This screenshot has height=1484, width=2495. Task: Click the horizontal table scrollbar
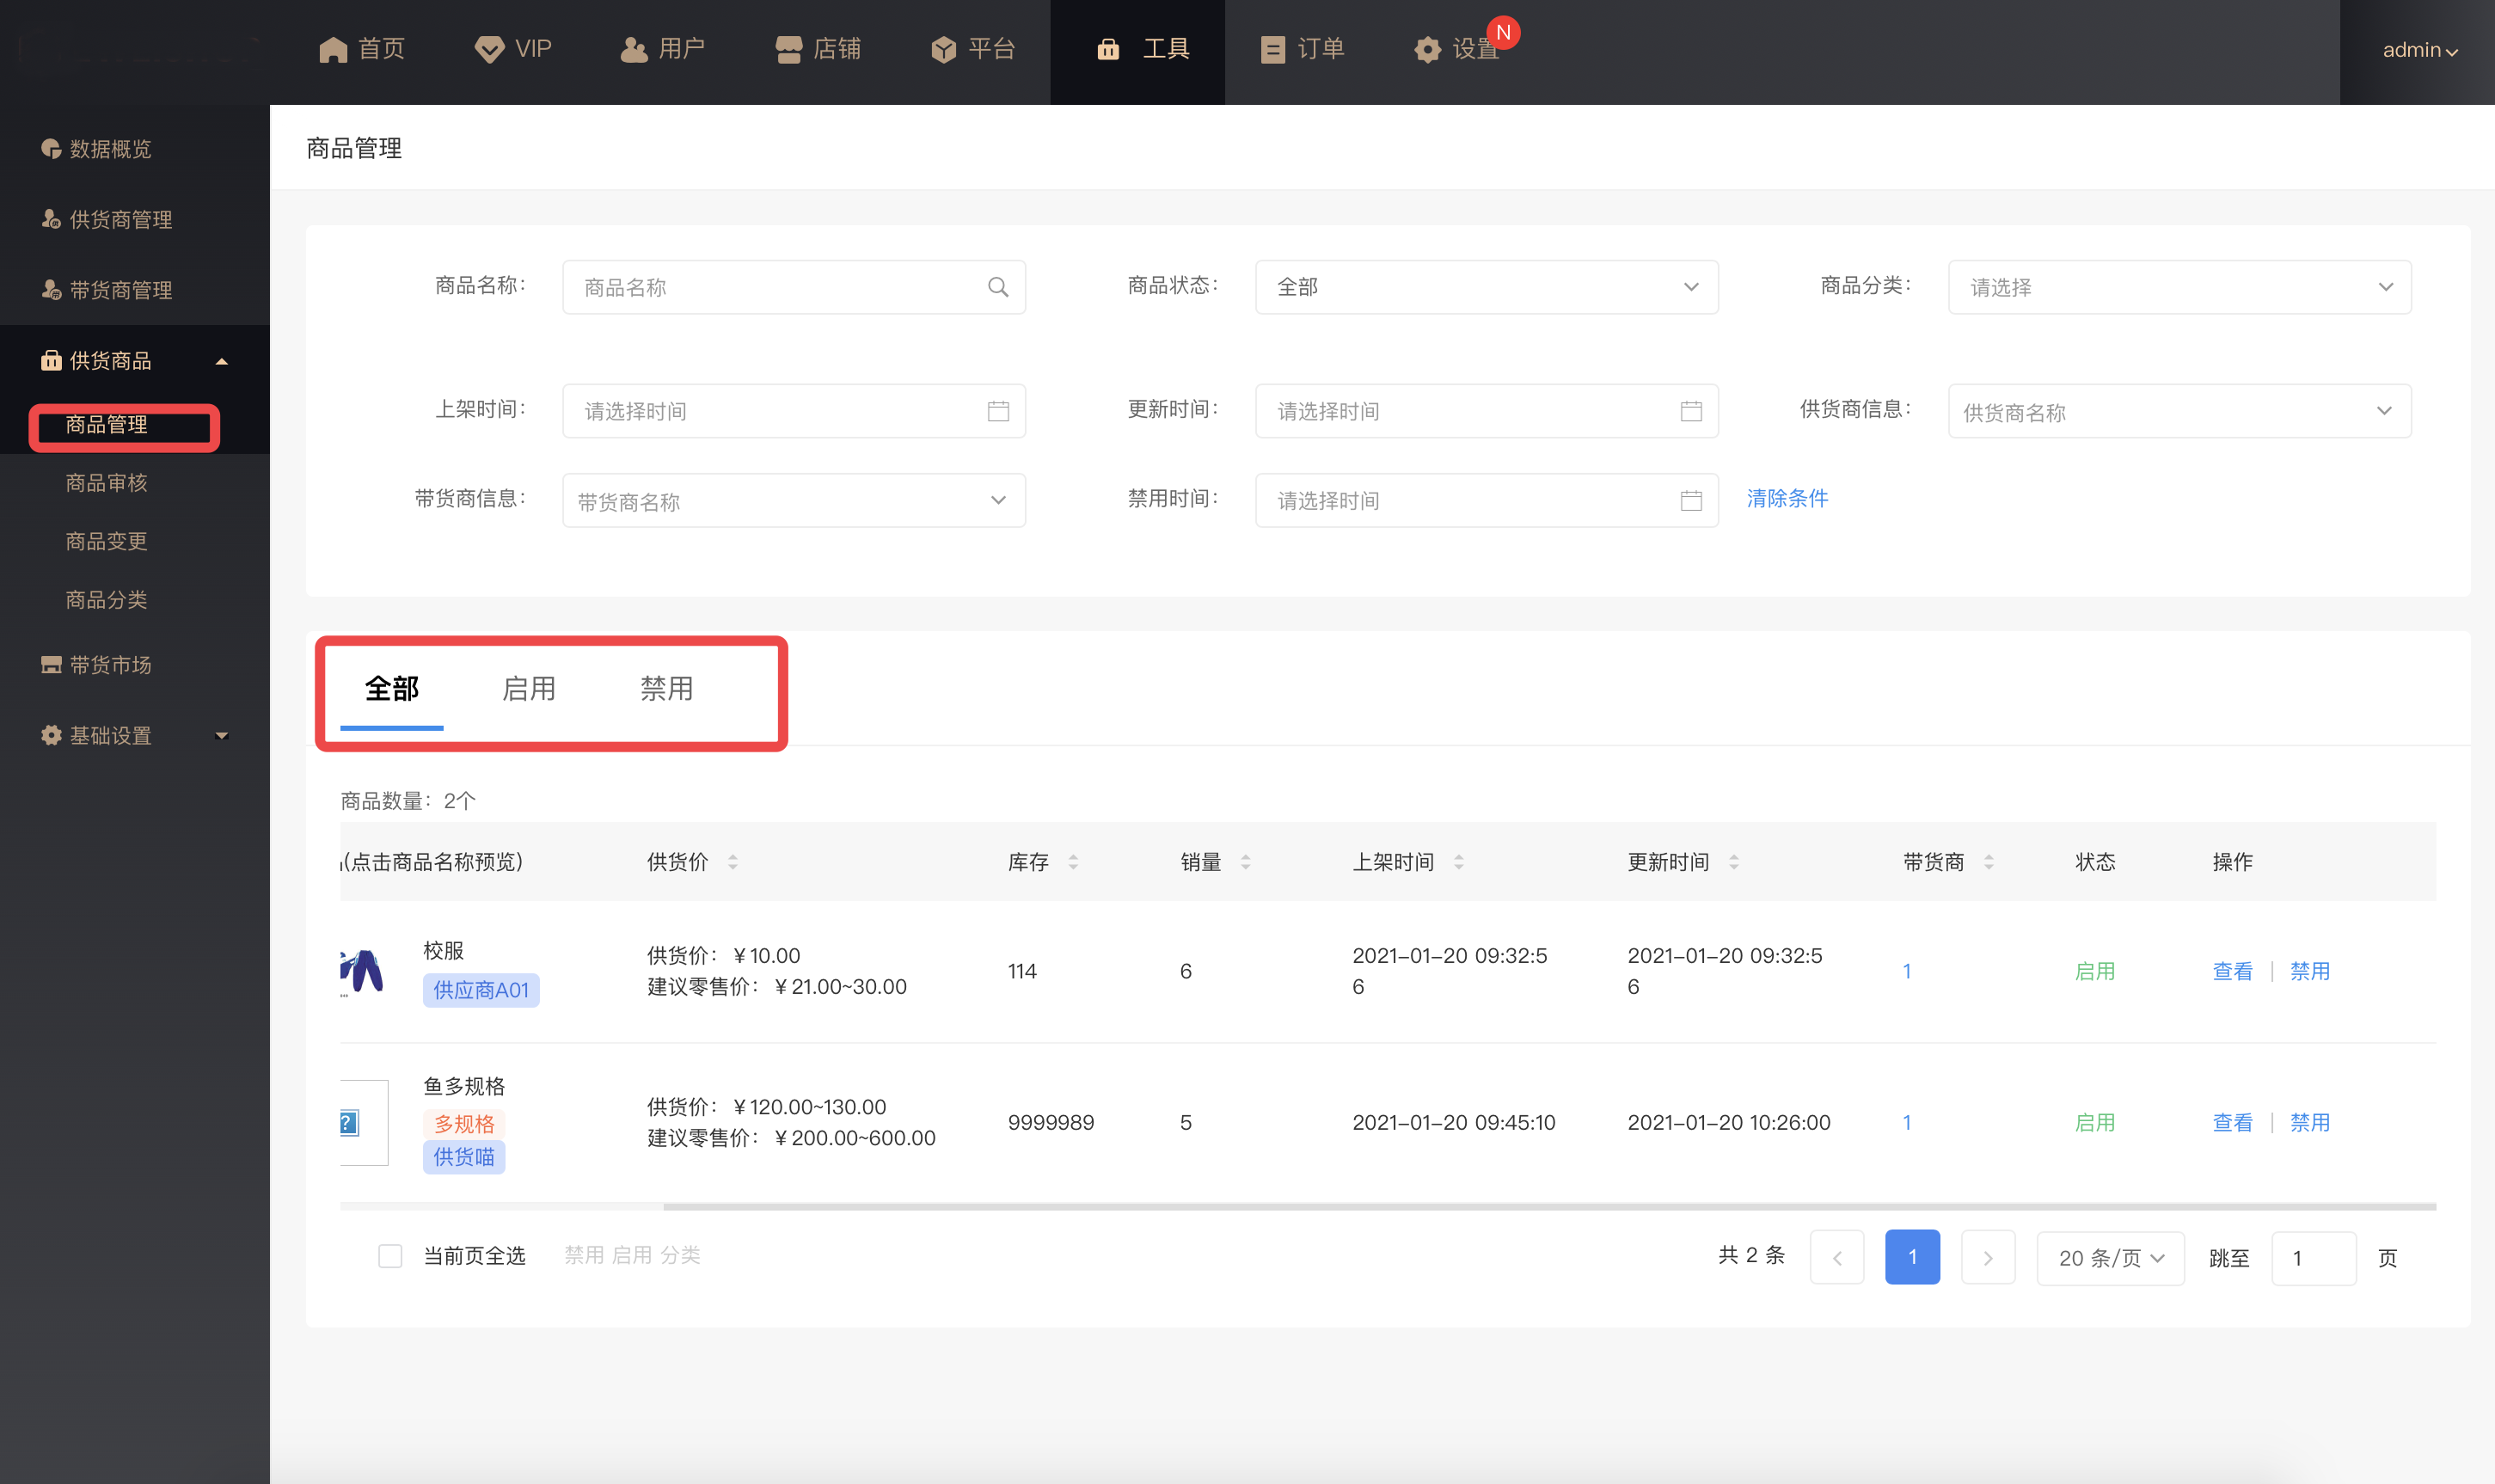[x=1548, y=1207]
